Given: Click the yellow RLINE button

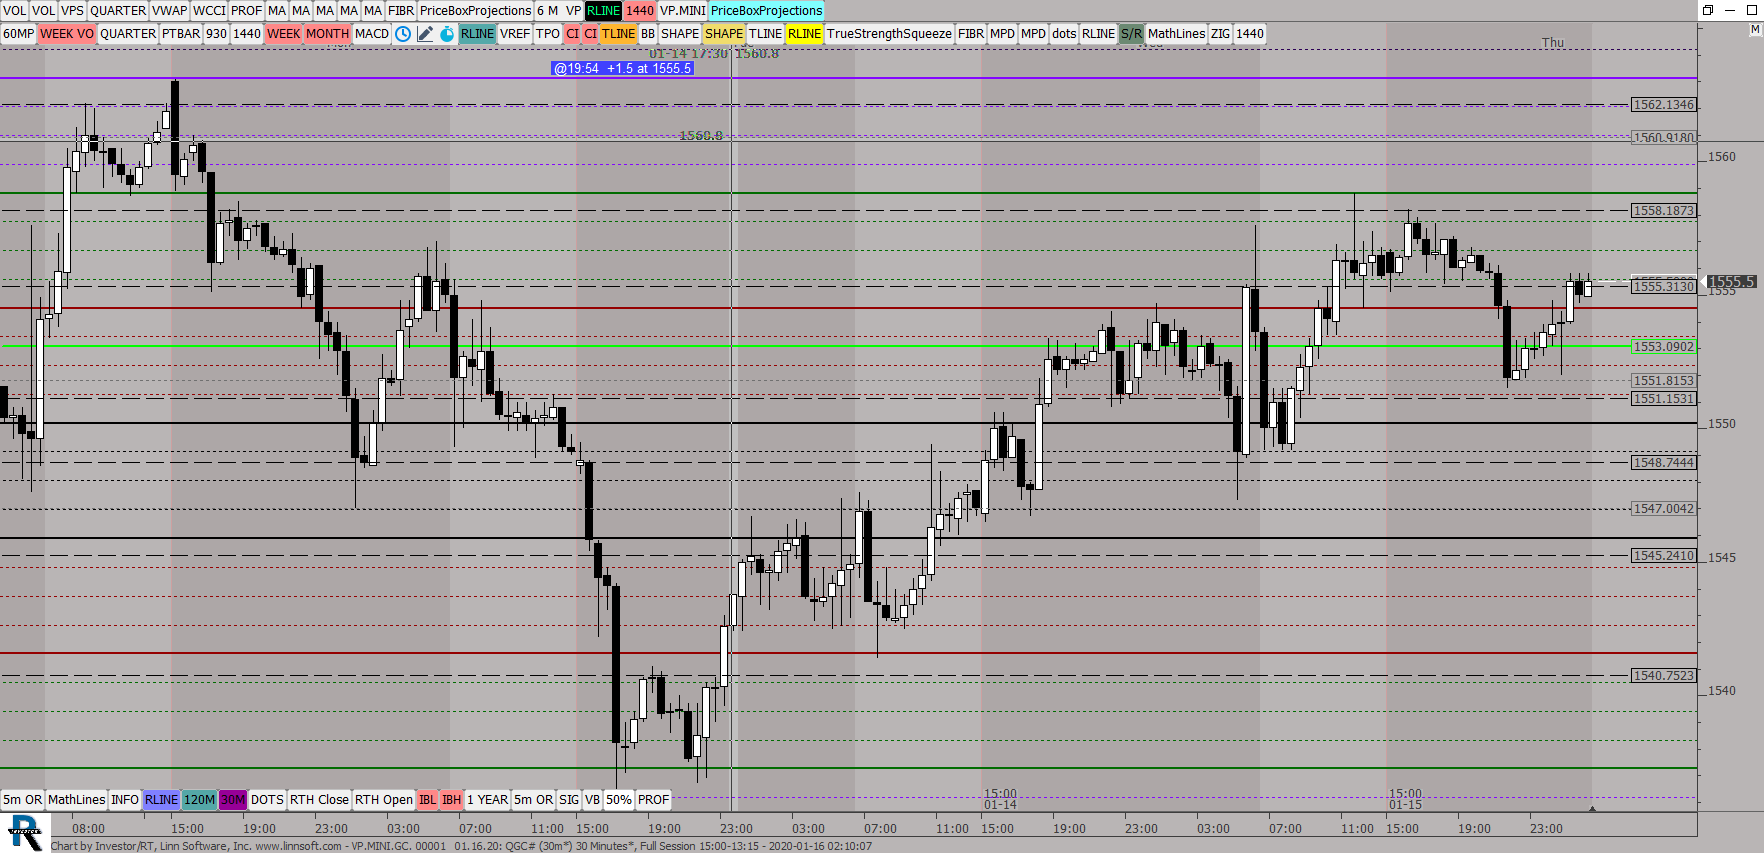Looking at the screenshot, I should pos(804,34).
